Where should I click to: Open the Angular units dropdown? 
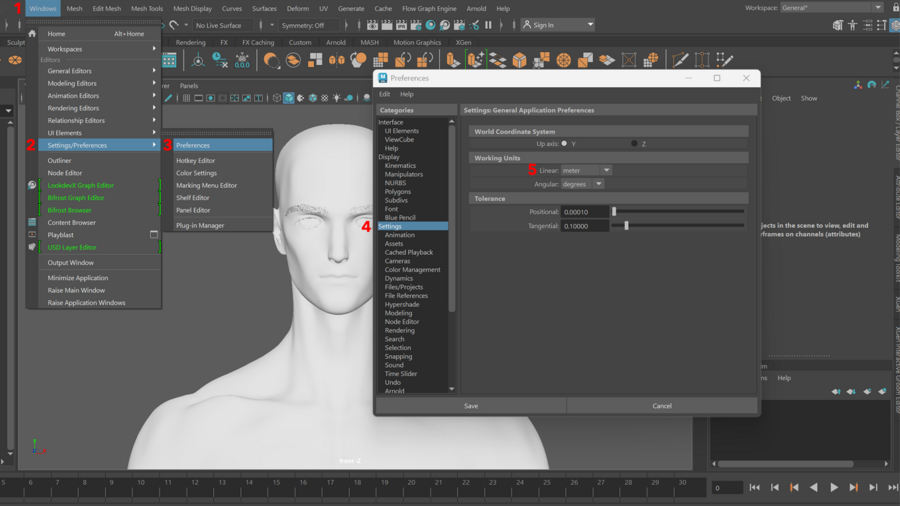(582, 184)
